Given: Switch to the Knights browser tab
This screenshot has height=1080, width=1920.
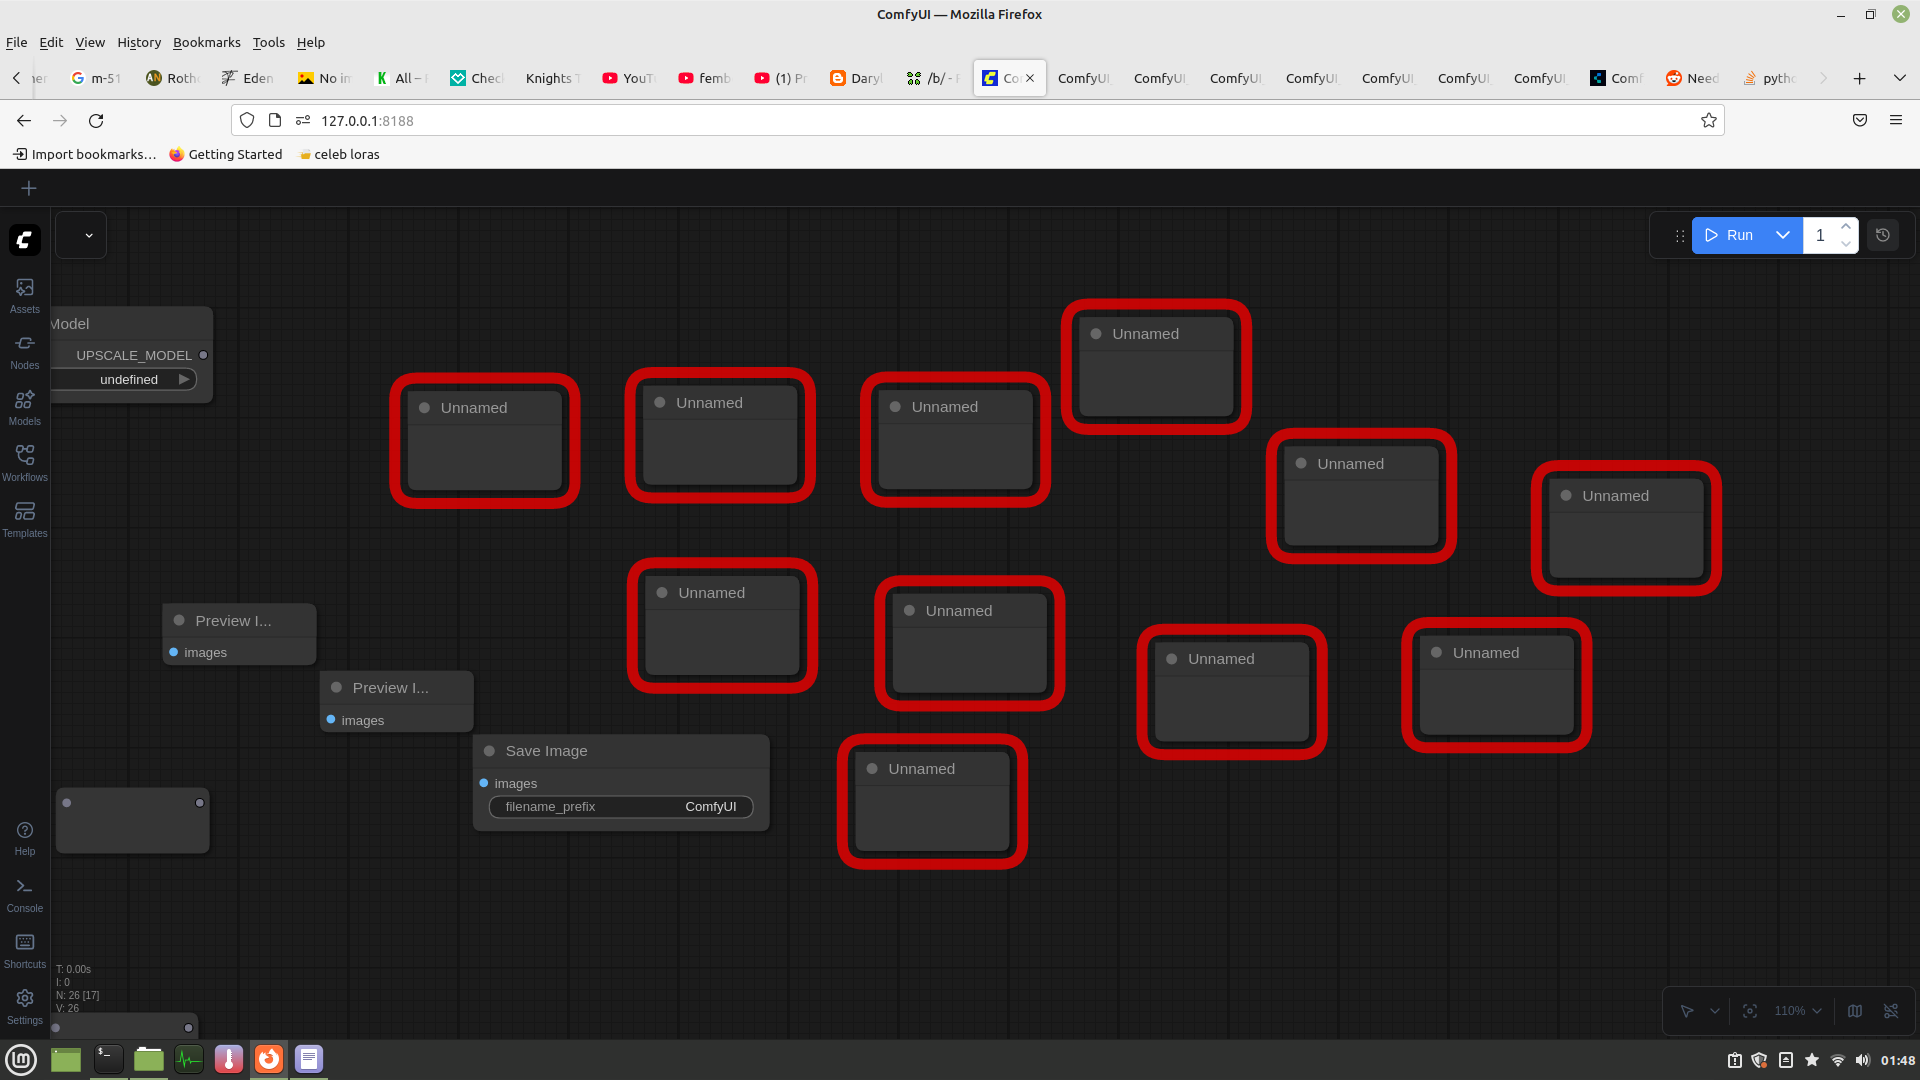Looking at the screenshot, I should coord(552,78).
